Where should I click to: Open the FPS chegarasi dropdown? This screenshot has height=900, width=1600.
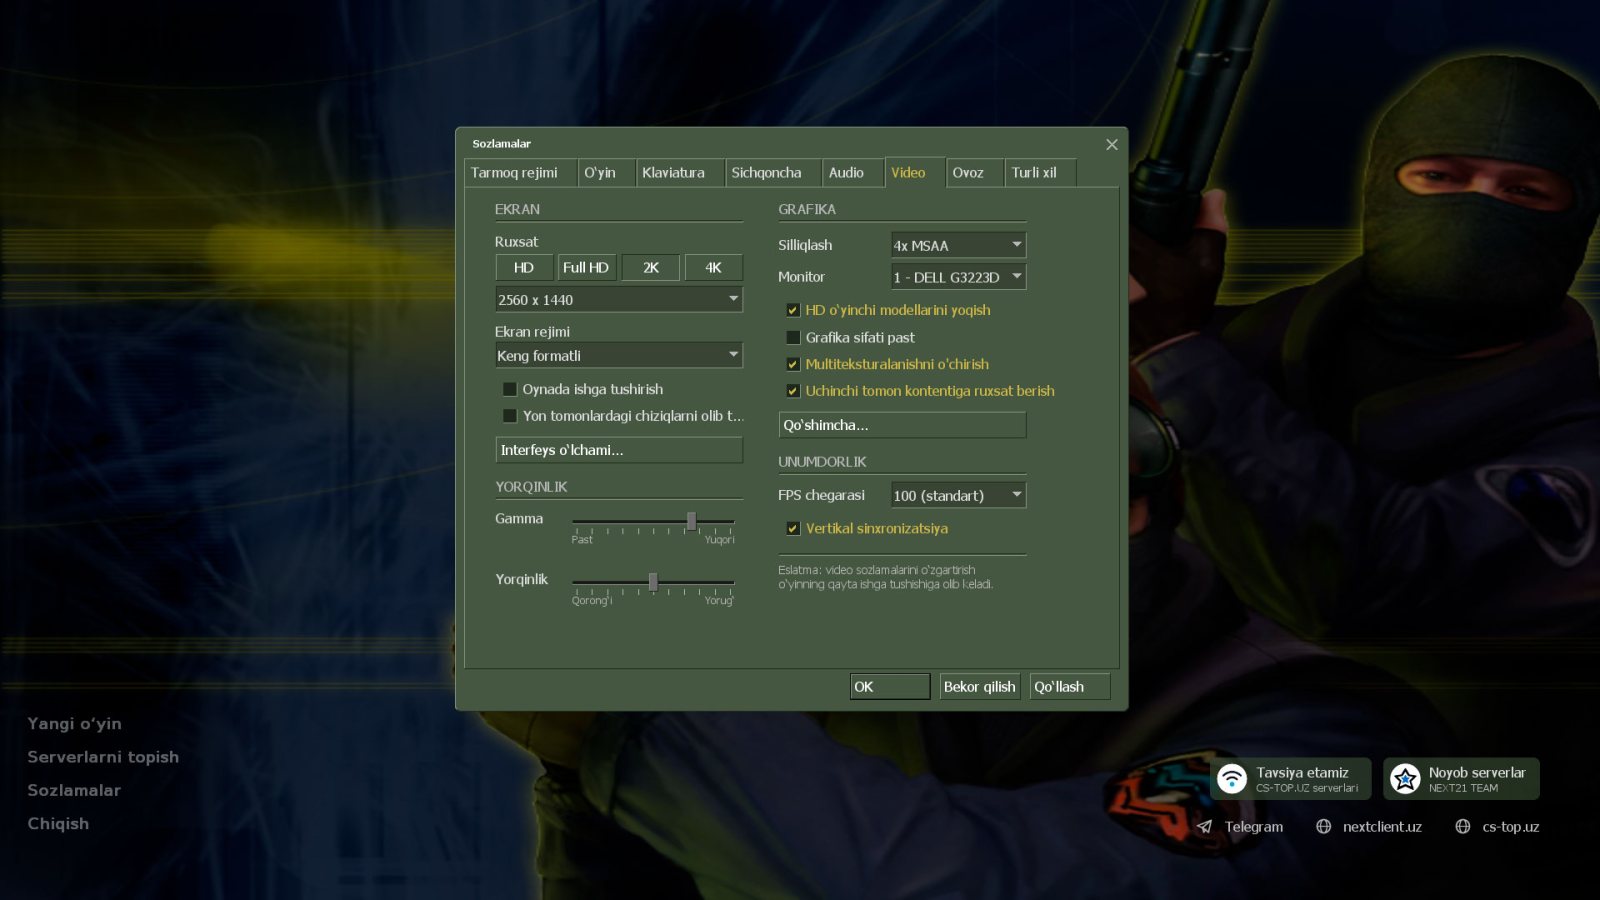click(958, 495)
